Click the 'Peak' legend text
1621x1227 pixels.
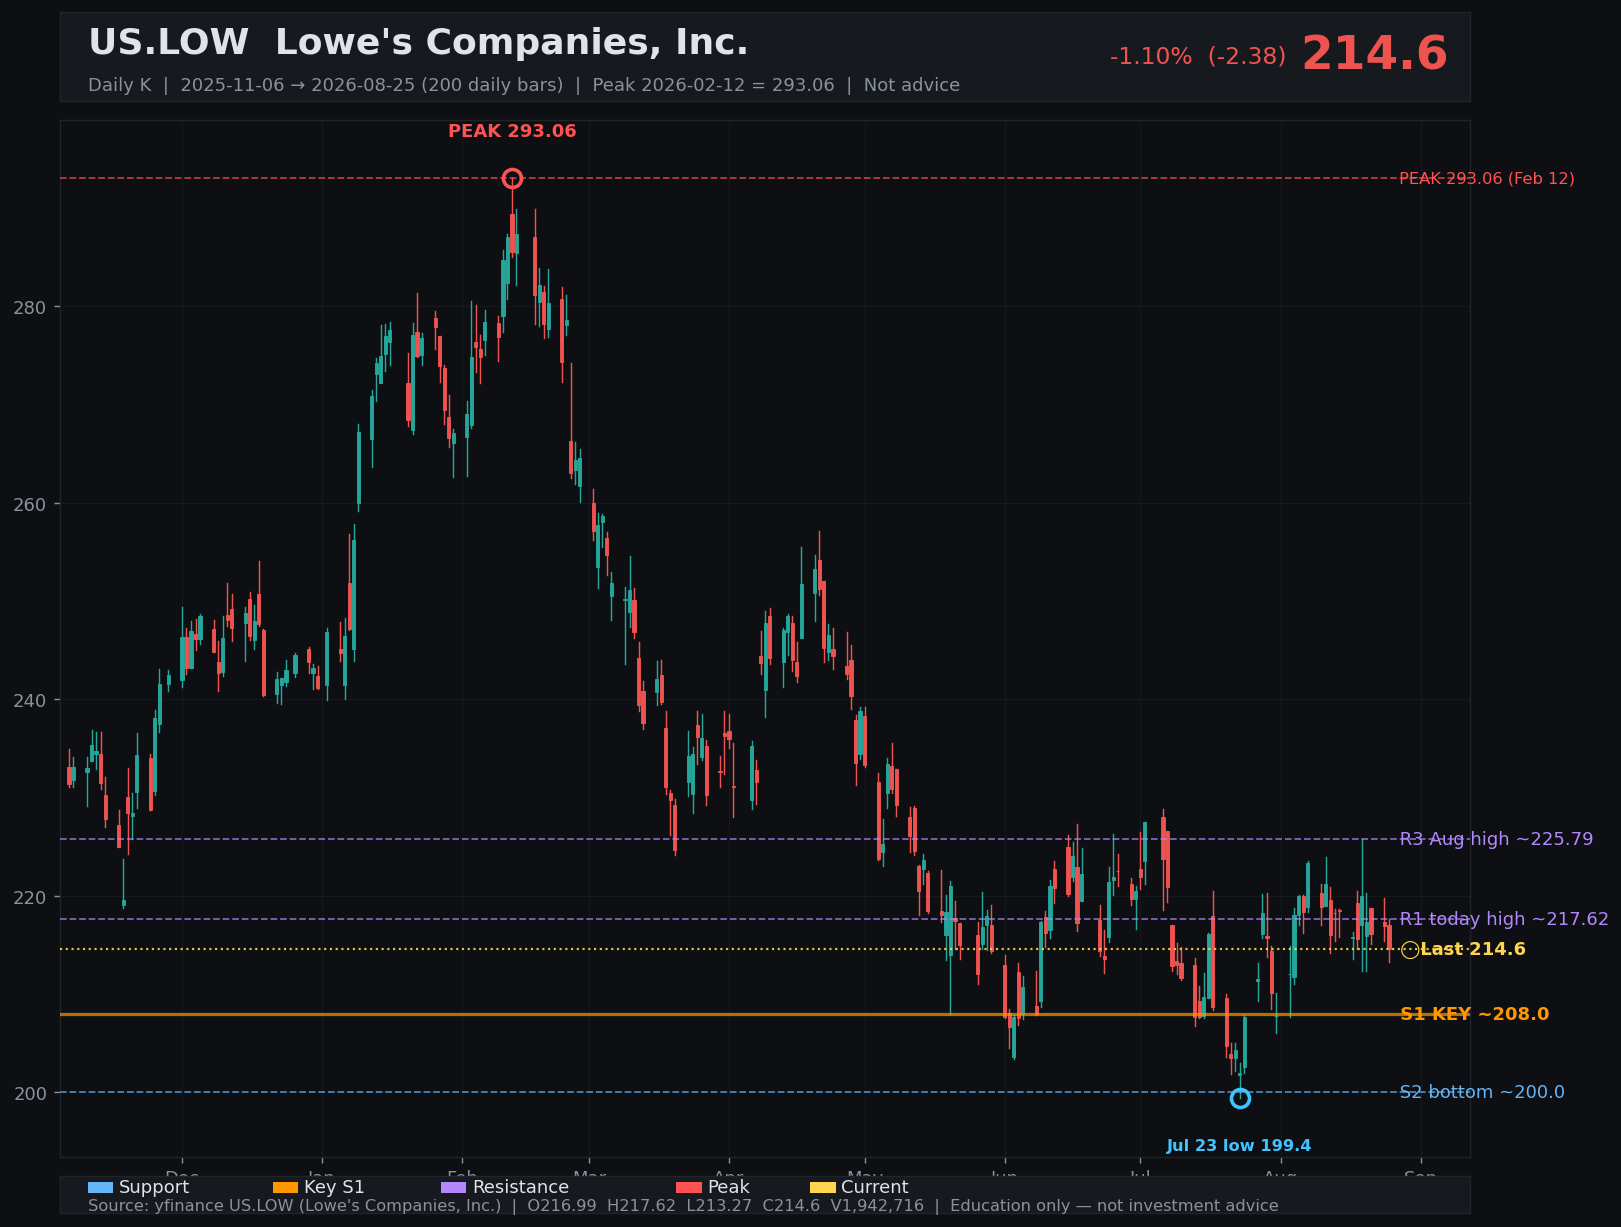pos(729,1187)
